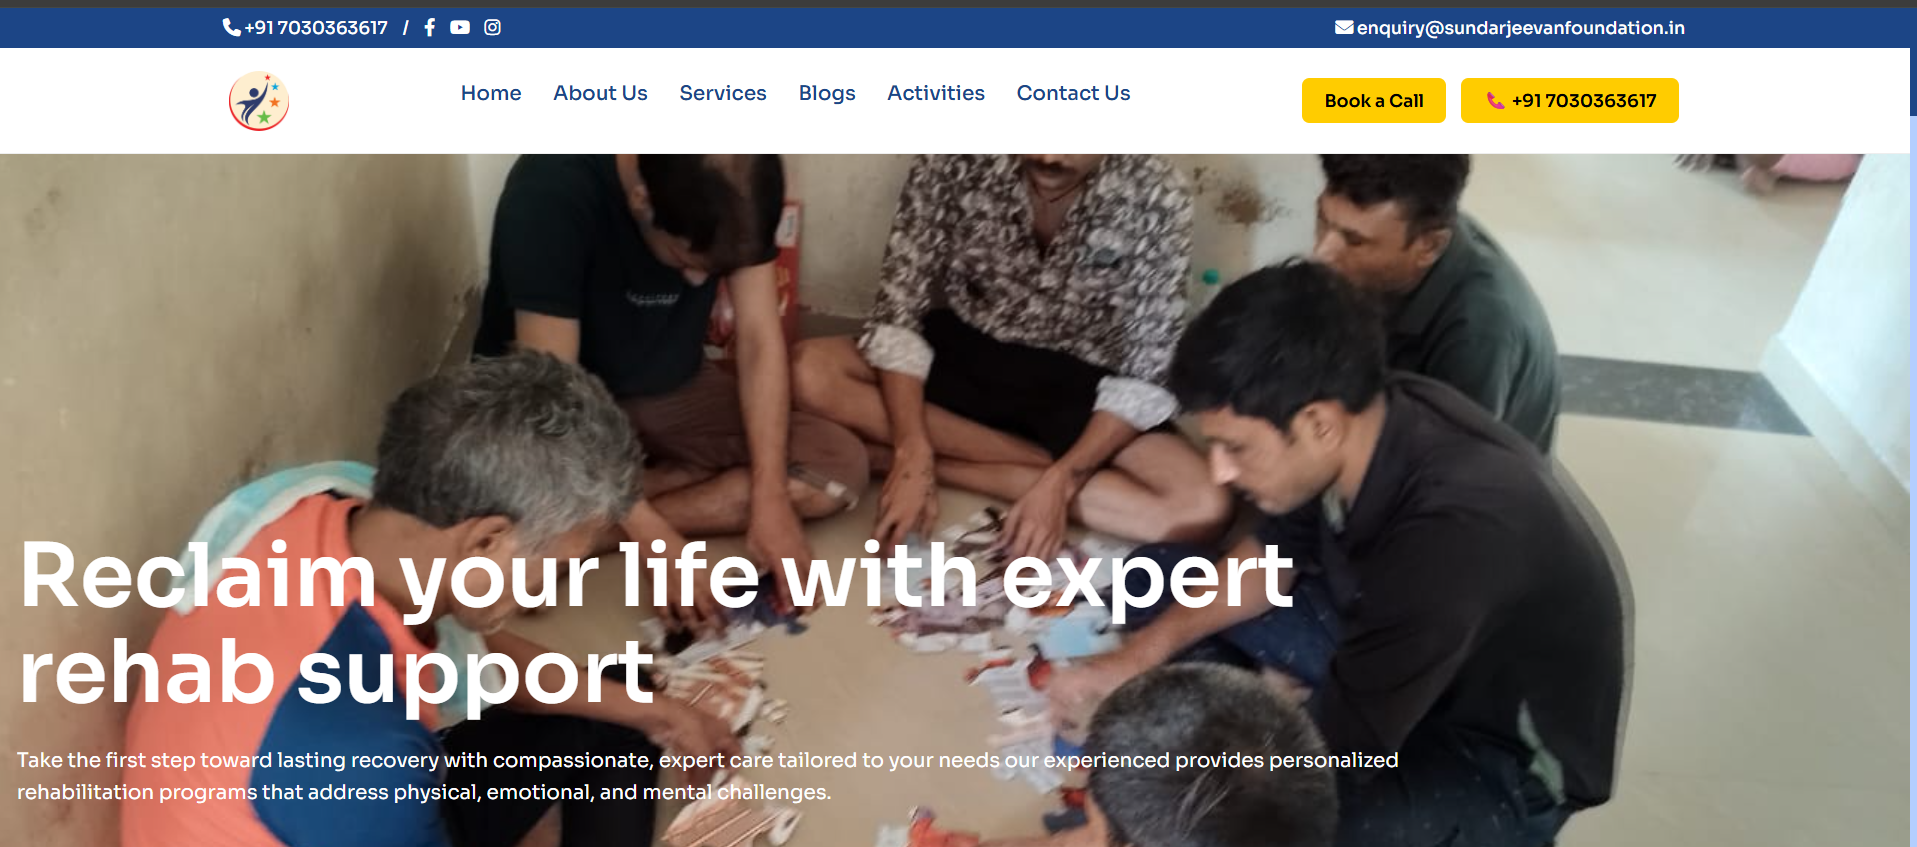Open the About Us page

[600, 93]
